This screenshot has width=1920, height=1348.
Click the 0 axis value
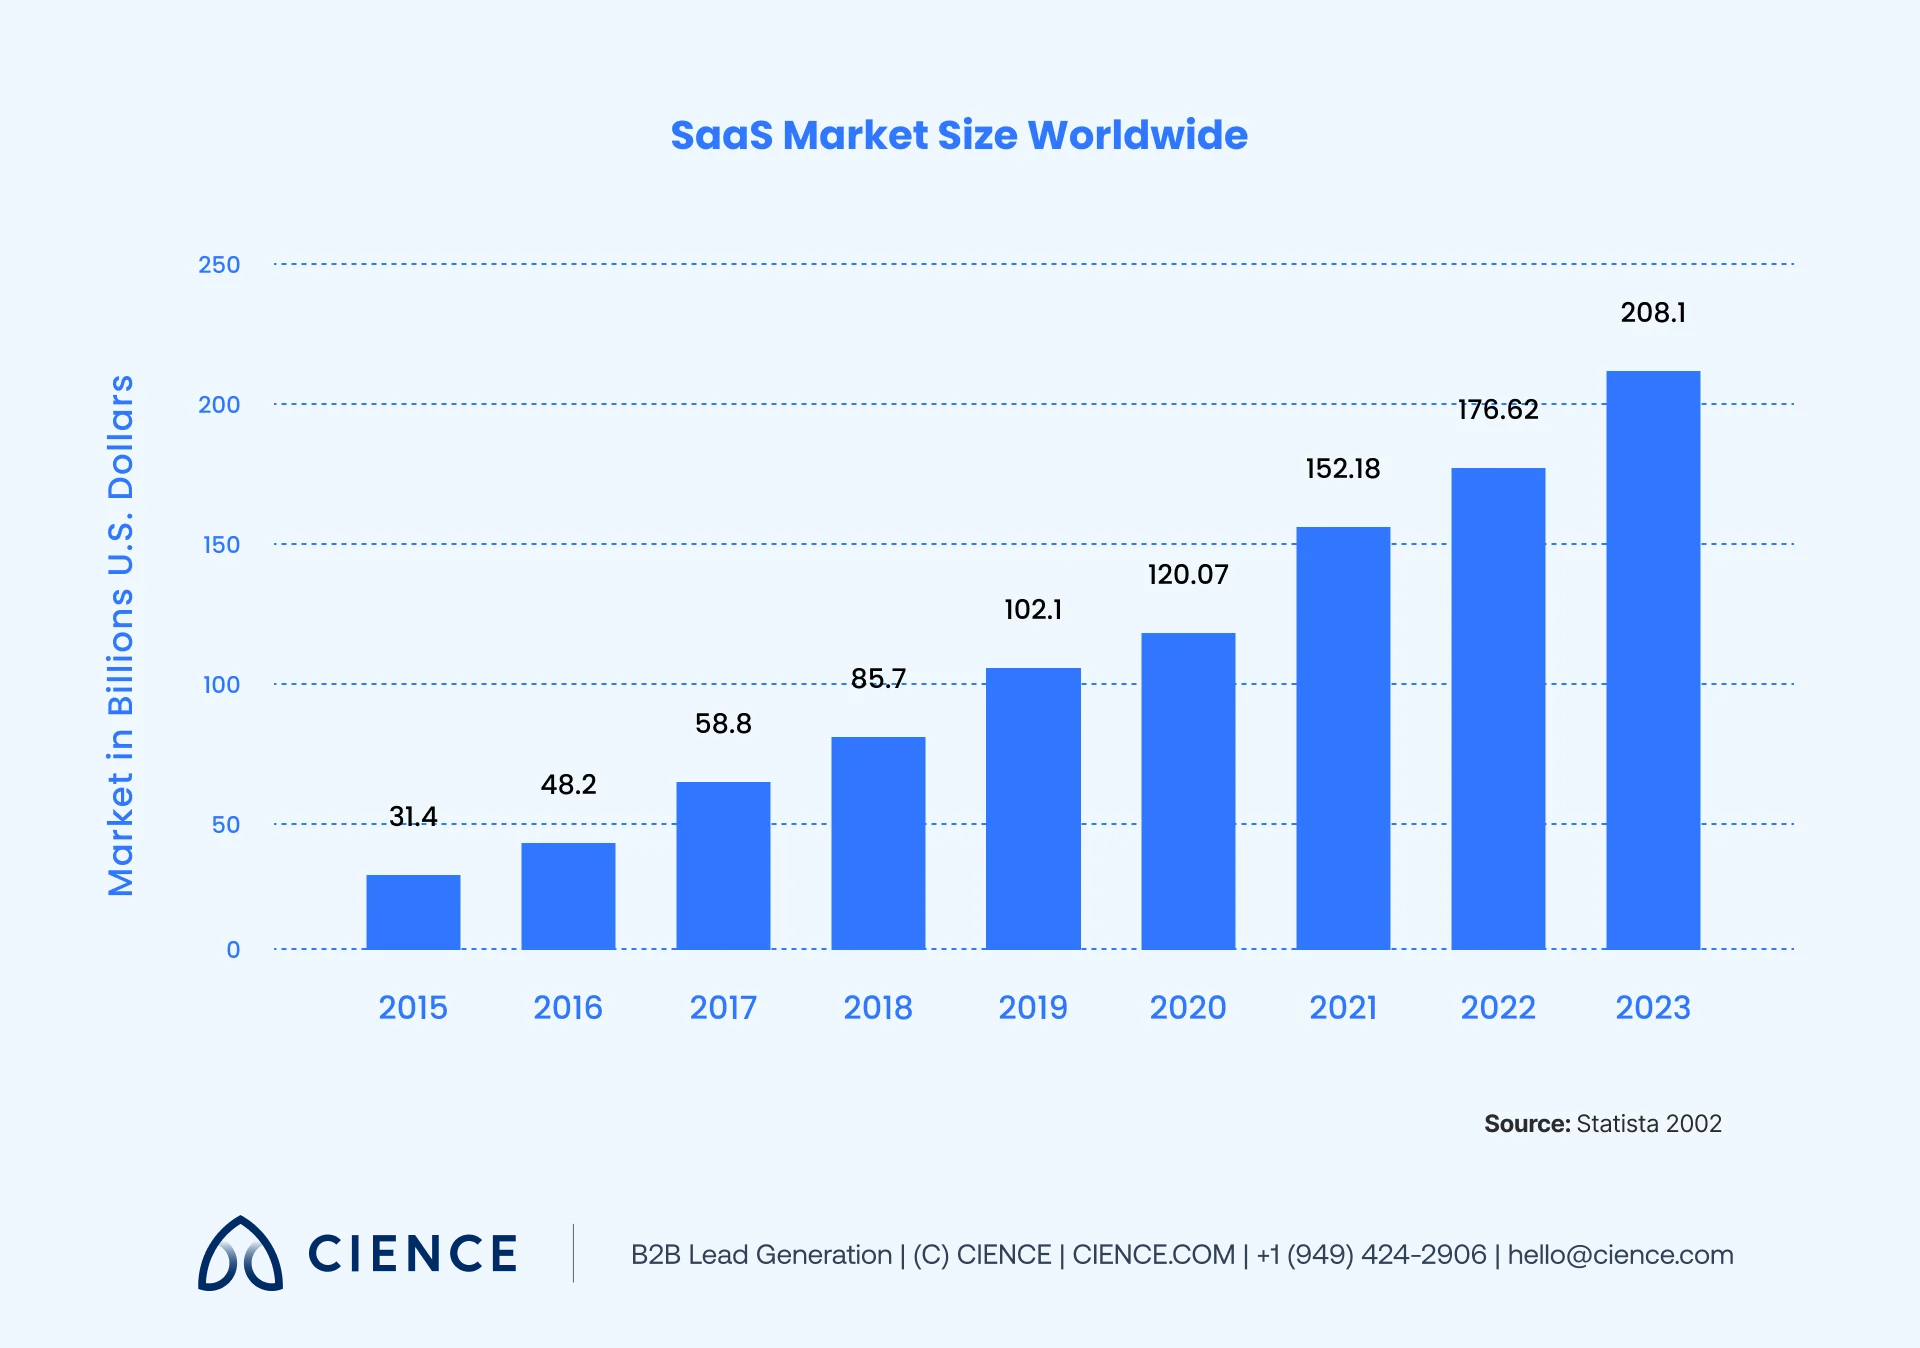click(233, 949)
